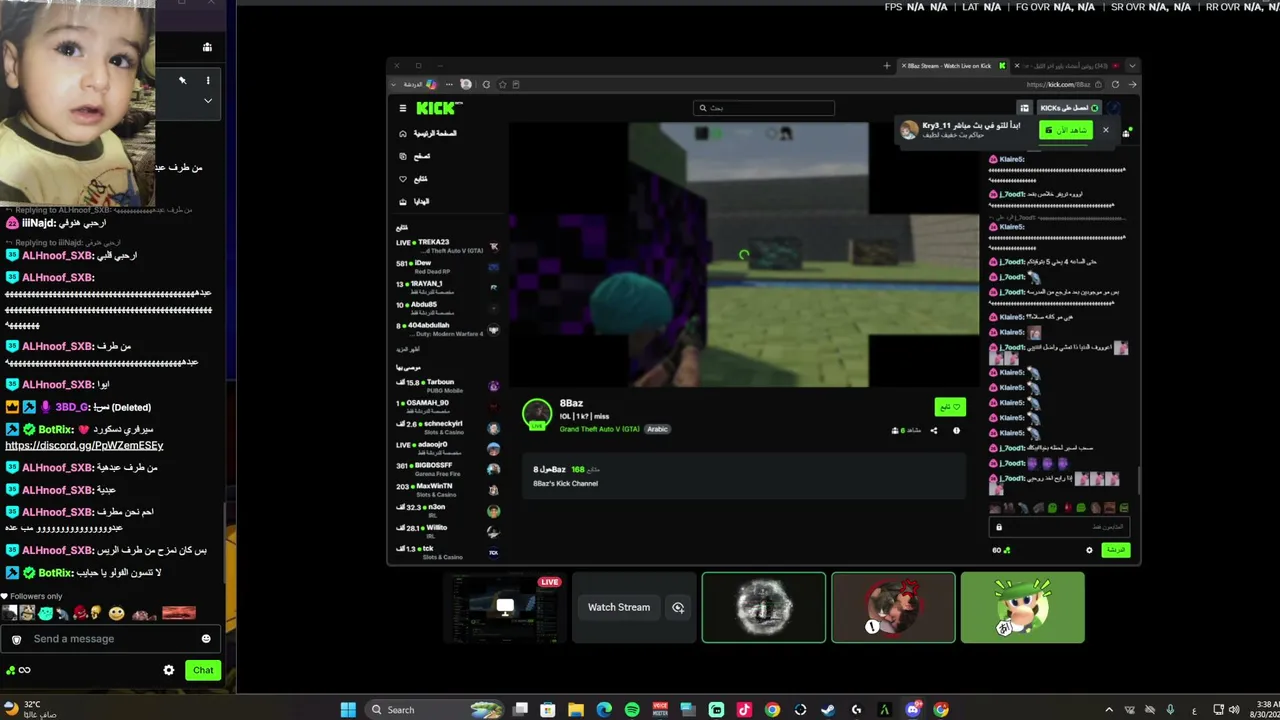Open the more options icon beside share
1280x720 pixels.
click(x=956, y=431)
